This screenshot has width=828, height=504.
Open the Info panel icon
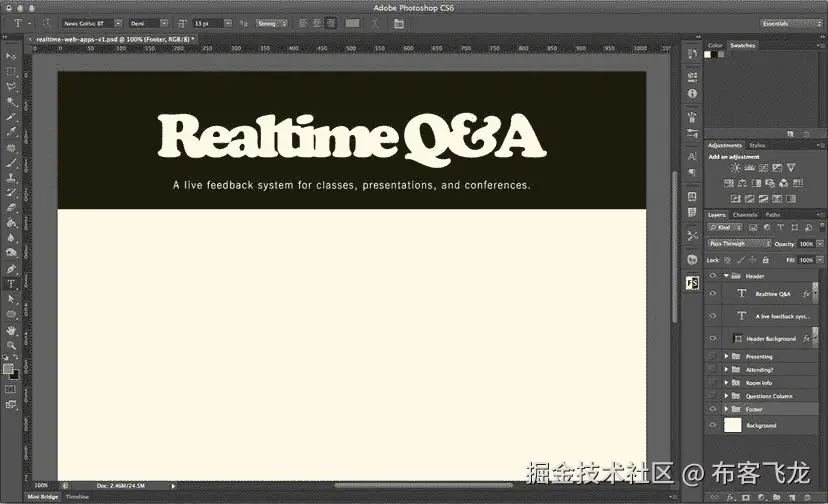click(692, 94)
